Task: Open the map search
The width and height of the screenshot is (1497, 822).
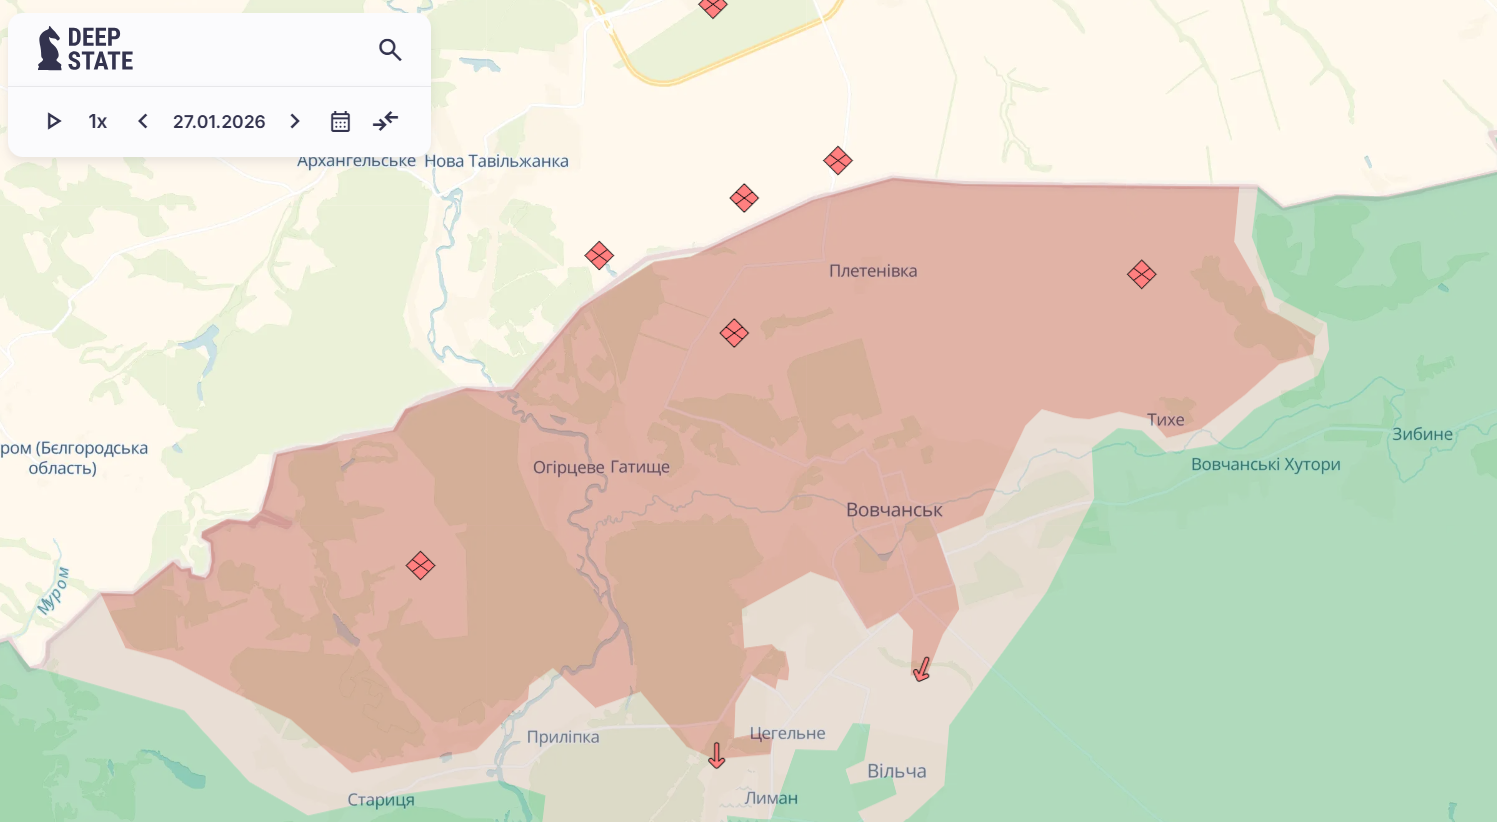Action: [x=390, y=49]
